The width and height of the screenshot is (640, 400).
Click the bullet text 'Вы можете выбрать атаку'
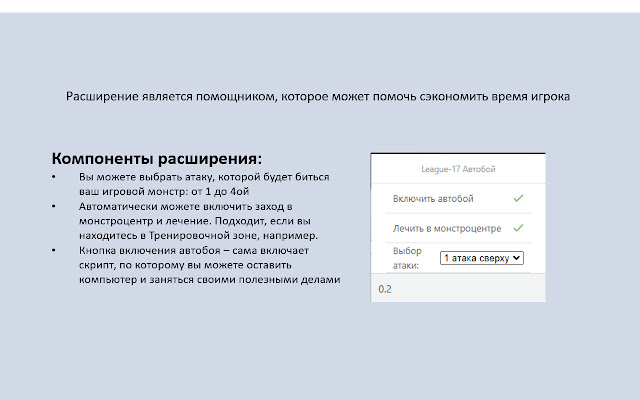tap(204, 184)
